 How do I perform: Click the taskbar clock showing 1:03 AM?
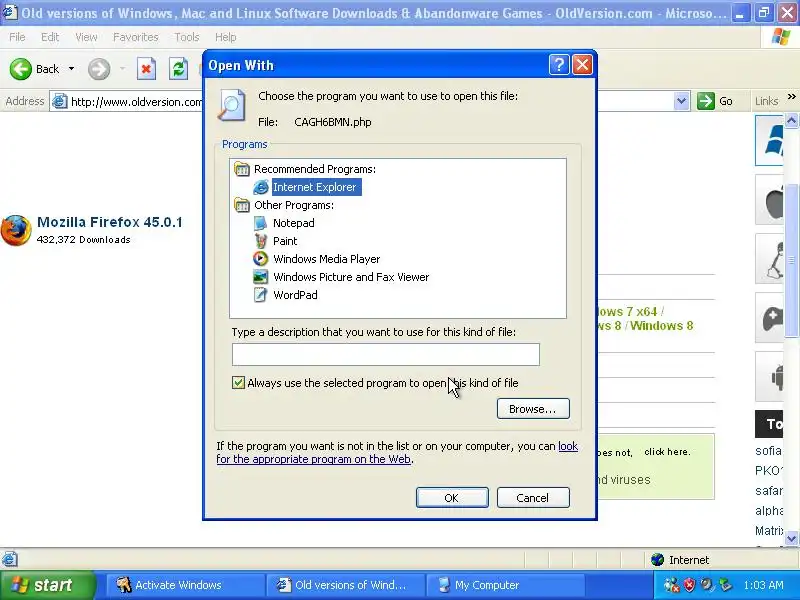(763, 585)
